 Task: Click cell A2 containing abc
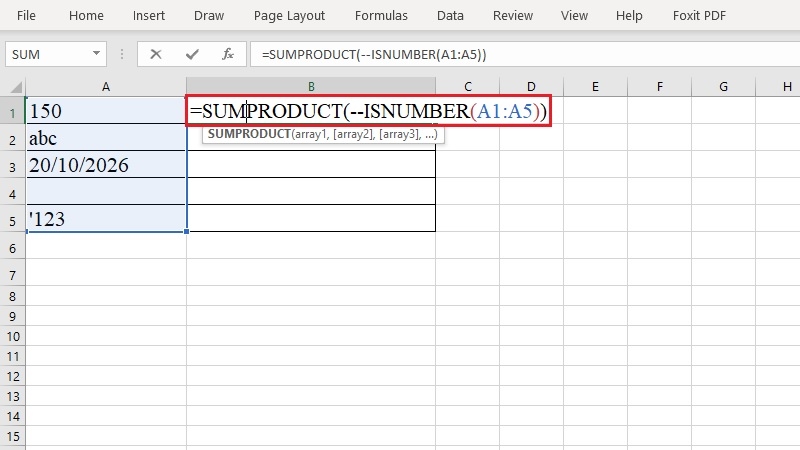tap(106, 138)
